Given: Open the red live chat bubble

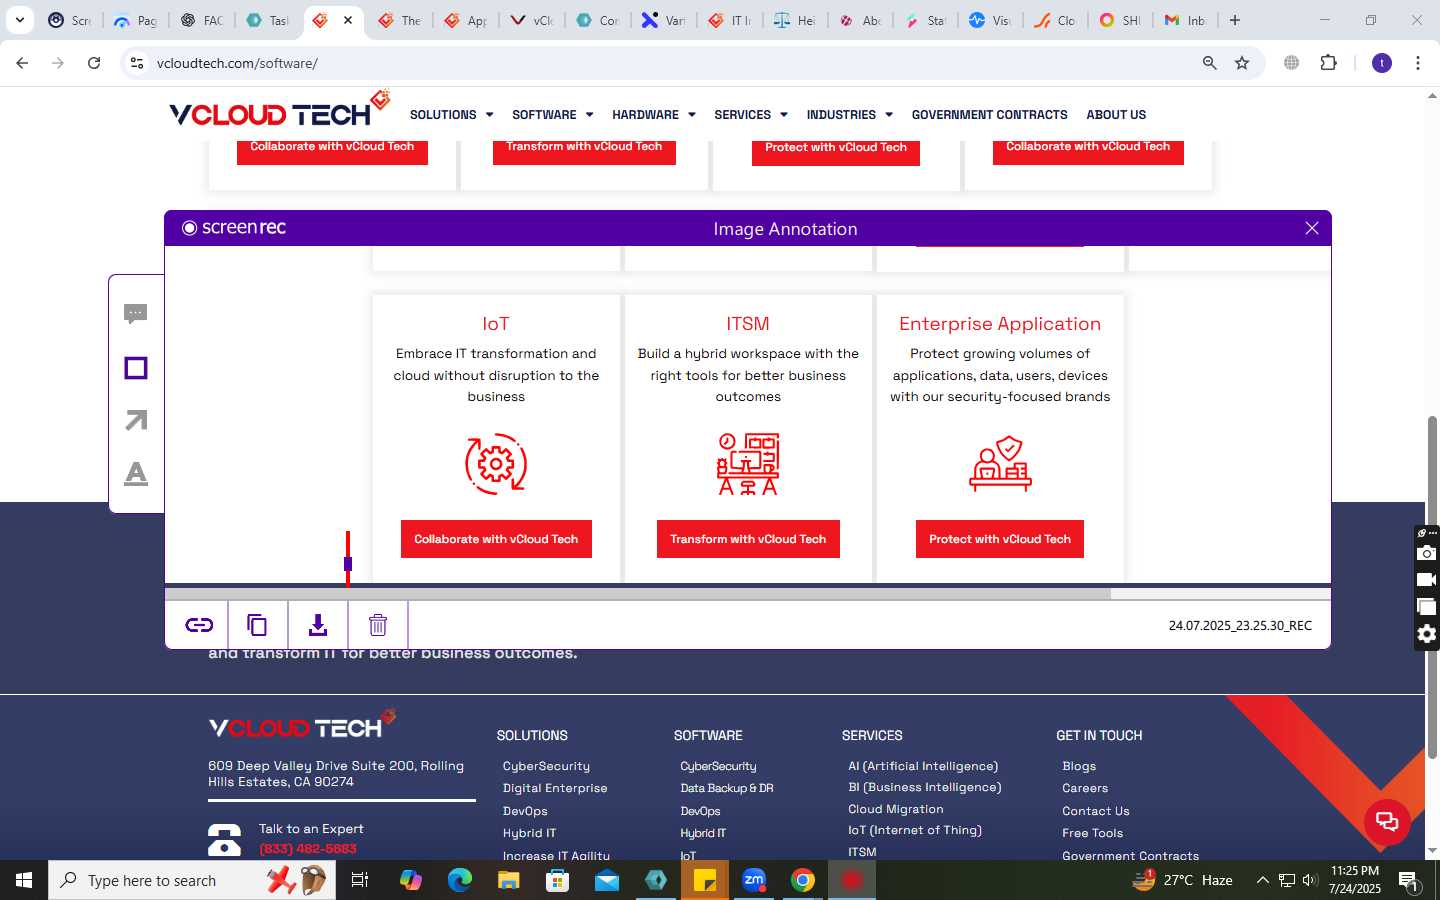Looking at the screenshot, I should click(1387, 822).
